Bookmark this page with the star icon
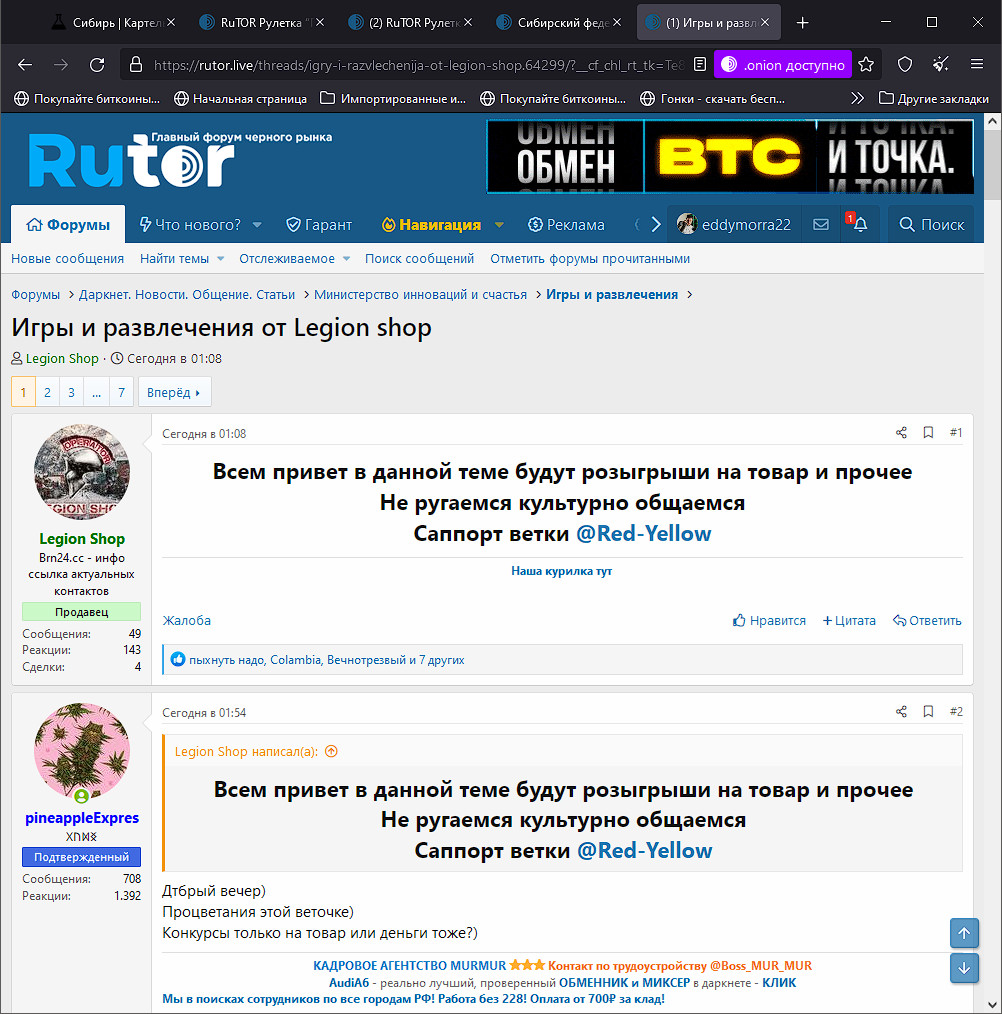Image resolution: width=1002 pixels, height=1014 pixels. click(866, 65)
